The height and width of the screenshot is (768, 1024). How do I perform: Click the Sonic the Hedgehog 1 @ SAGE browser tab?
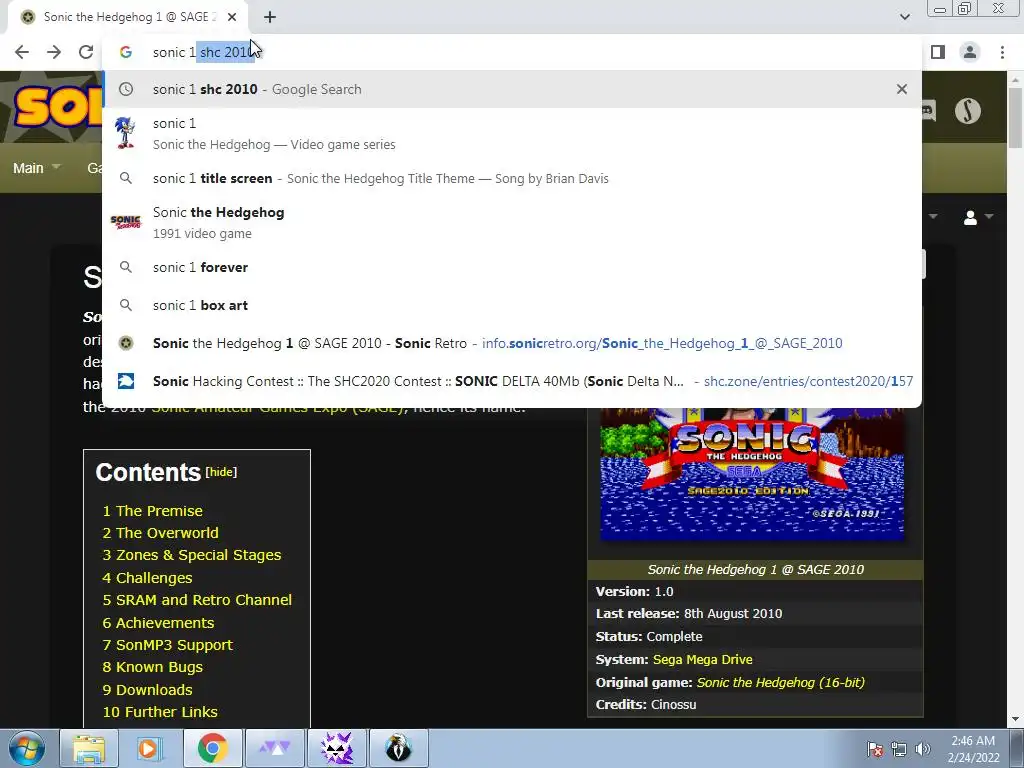coord(127,17)
